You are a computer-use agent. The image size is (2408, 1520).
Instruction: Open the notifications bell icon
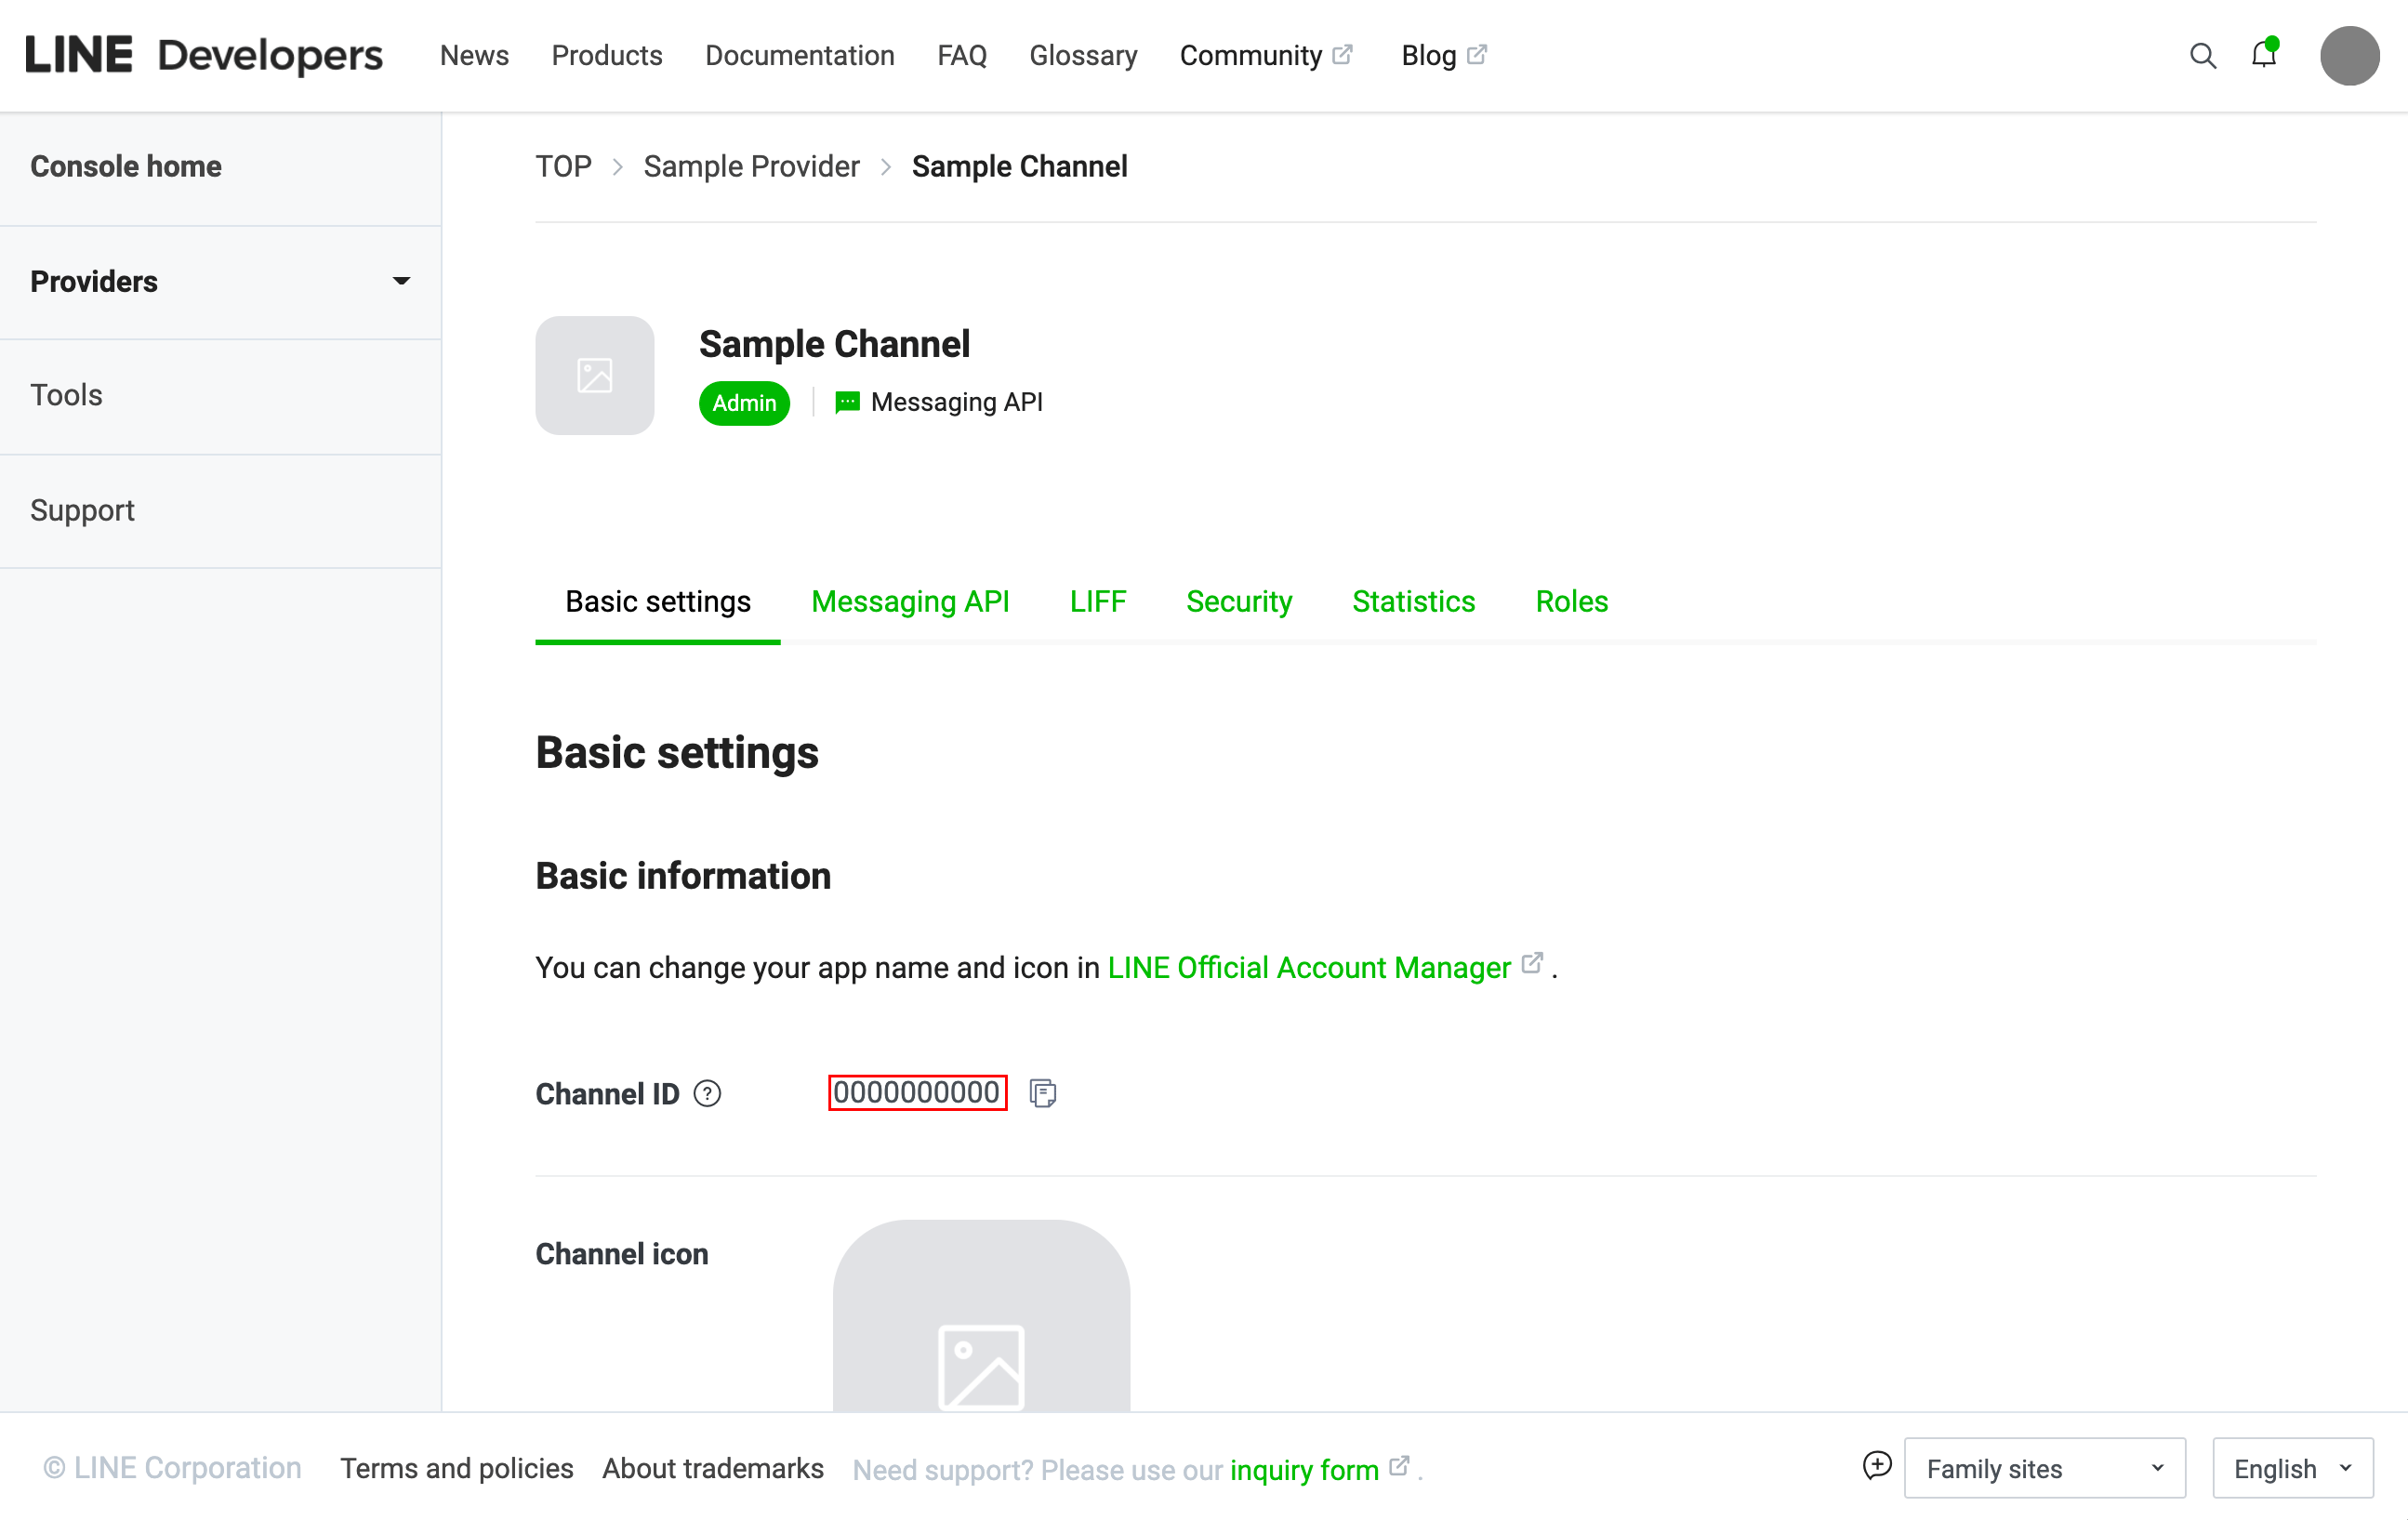2264,54
